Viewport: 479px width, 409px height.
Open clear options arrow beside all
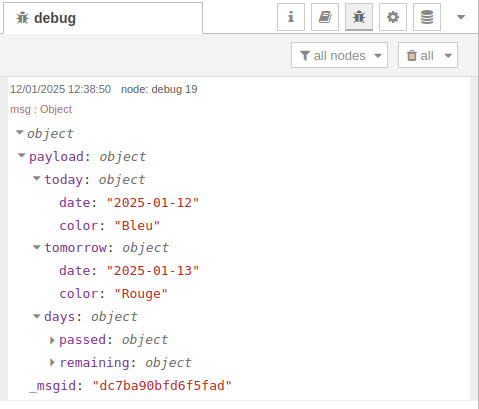pos(448,55)
